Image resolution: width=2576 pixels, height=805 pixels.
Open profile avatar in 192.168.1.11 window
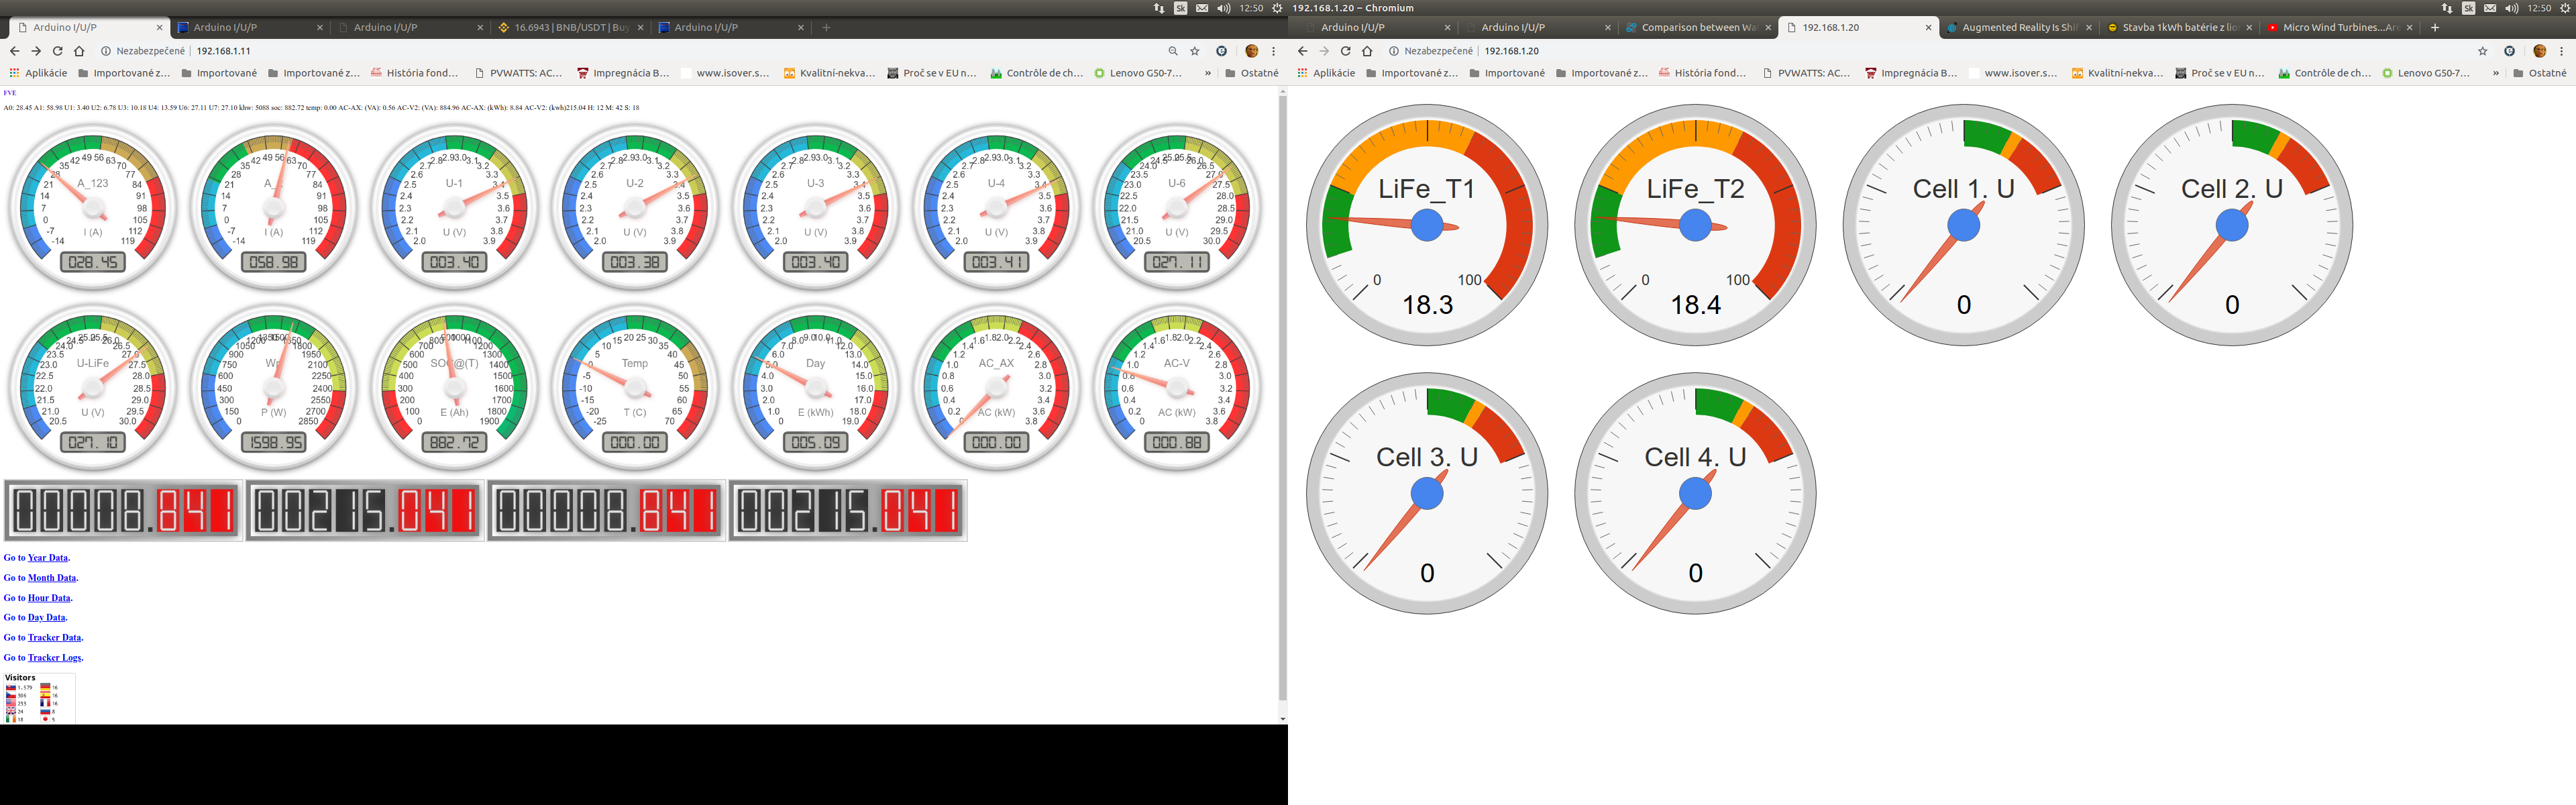(x=1251, y=51)
